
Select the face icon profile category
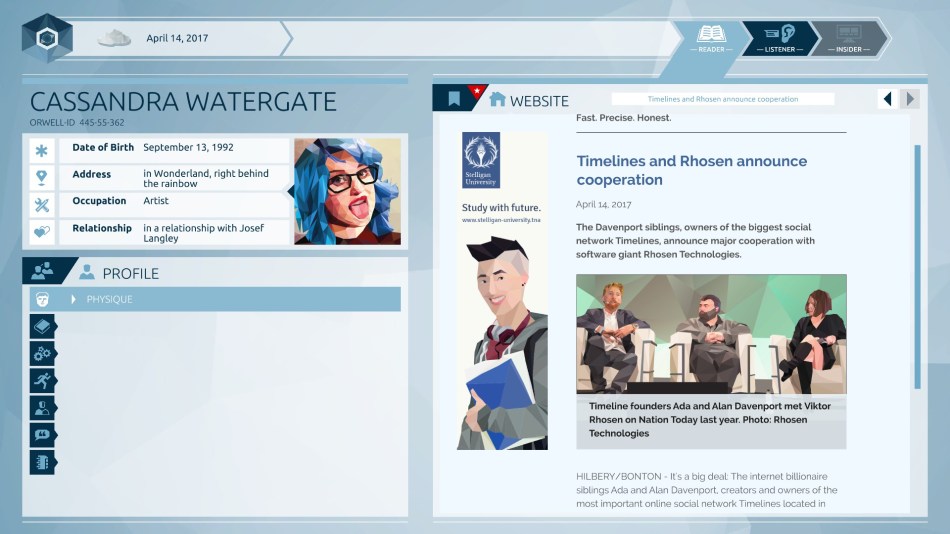42,299
